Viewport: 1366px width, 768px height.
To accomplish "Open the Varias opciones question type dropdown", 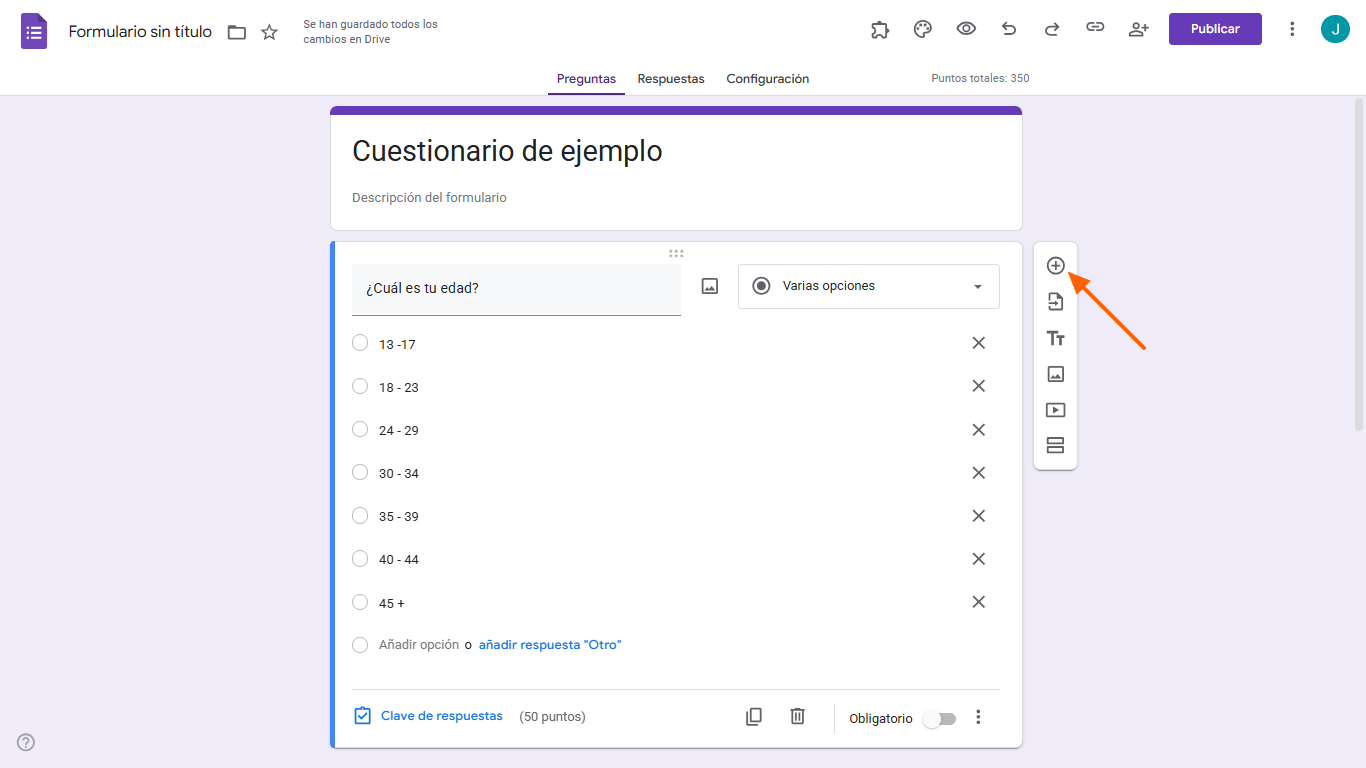I will 868,286.
